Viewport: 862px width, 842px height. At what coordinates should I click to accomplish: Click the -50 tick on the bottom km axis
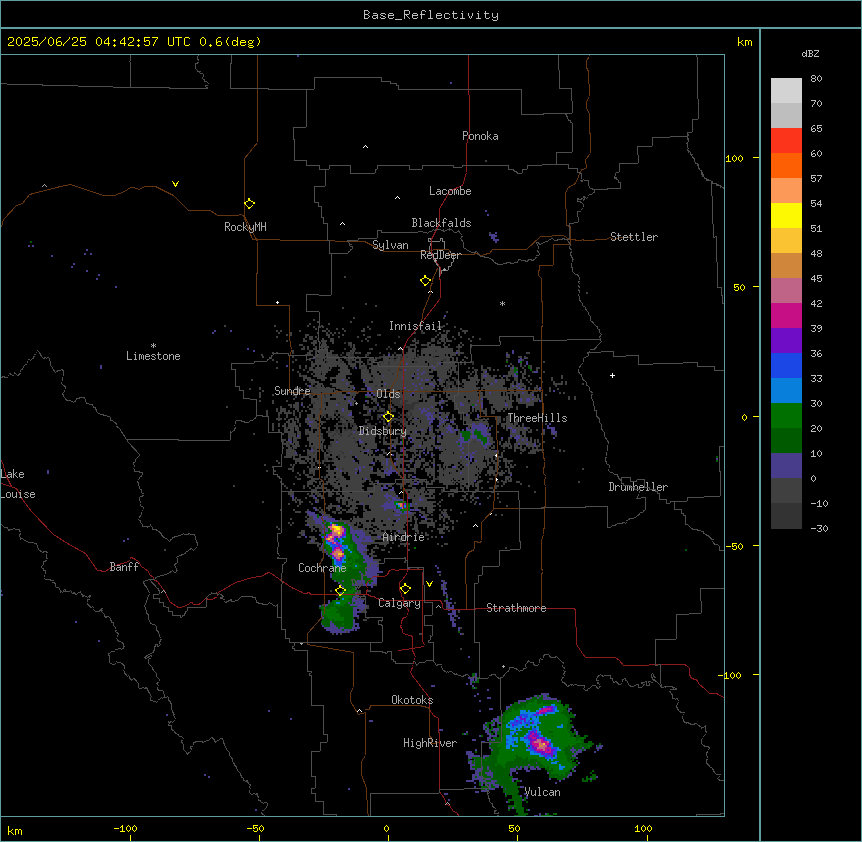pyautogui.click(x=256, y=828)
